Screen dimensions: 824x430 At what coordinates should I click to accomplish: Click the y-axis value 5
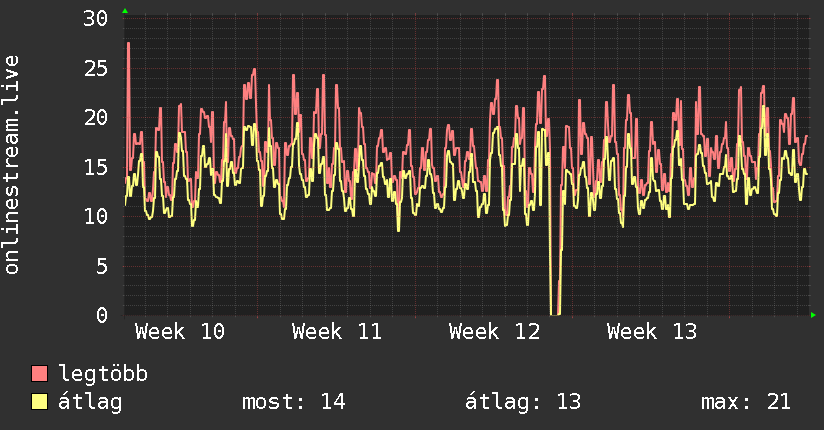[x=102, y=266]
